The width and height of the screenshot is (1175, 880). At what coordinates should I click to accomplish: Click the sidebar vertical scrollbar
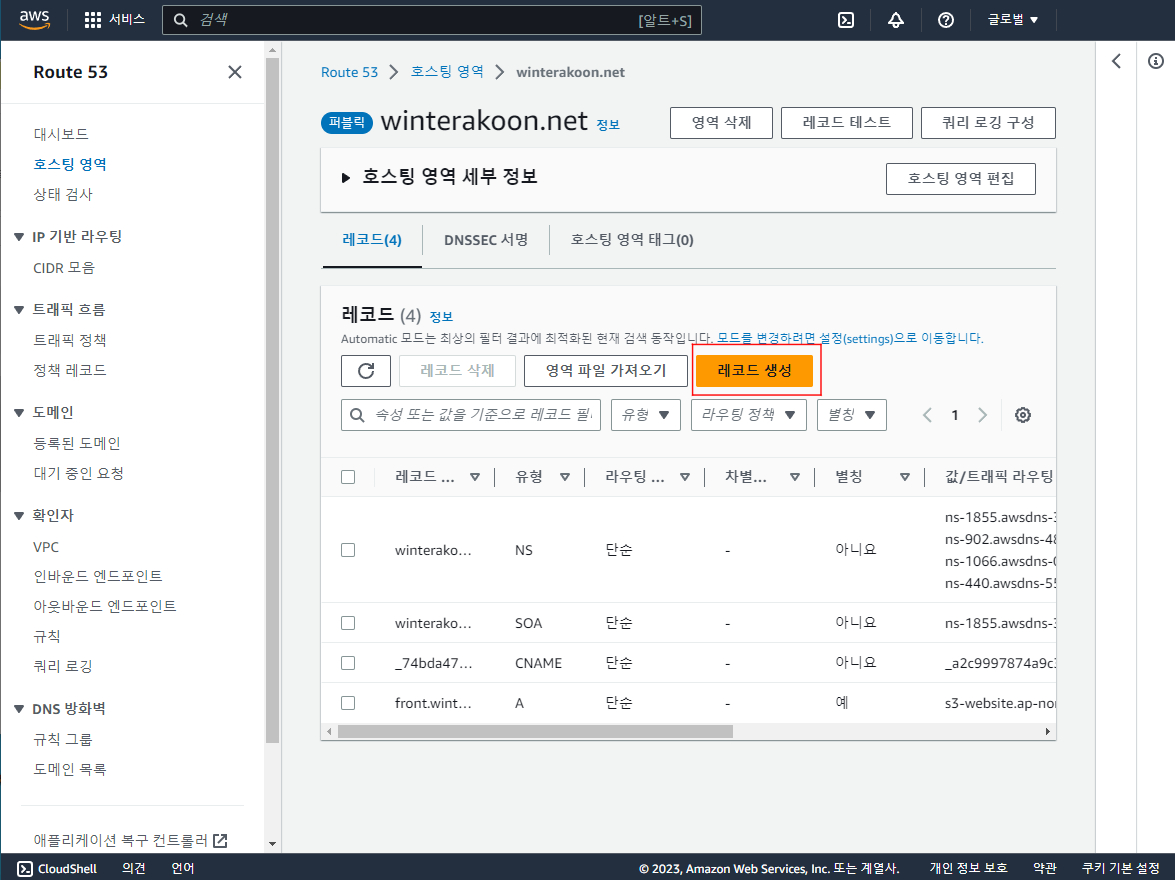272,401
